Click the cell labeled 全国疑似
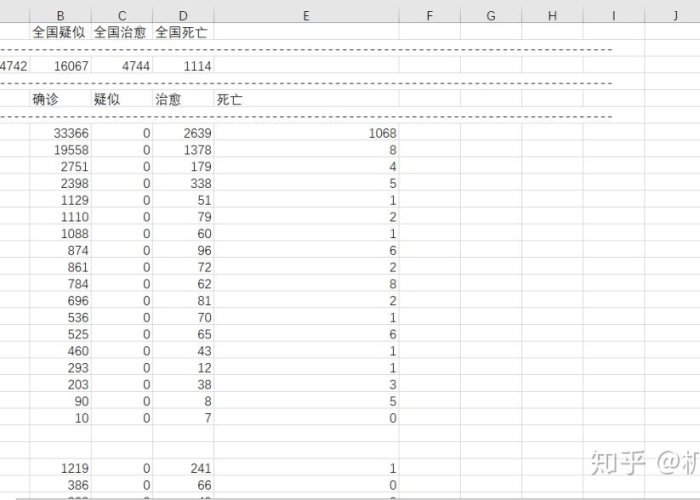This screenshot has width=700, height=500. pos(60,32)
